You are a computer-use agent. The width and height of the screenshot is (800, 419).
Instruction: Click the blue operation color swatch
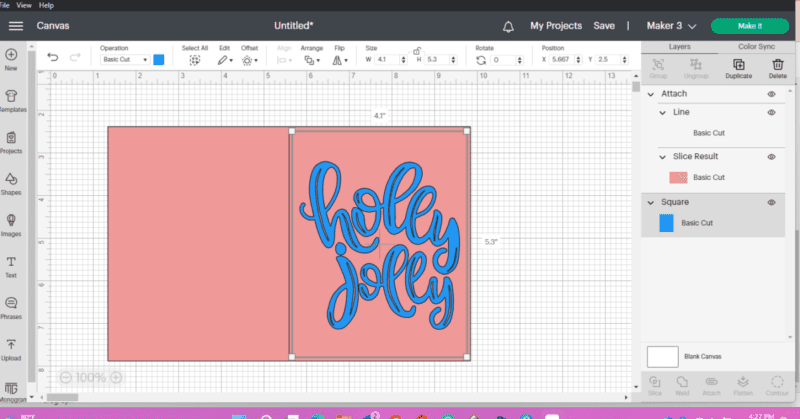[x=159, y=60]
